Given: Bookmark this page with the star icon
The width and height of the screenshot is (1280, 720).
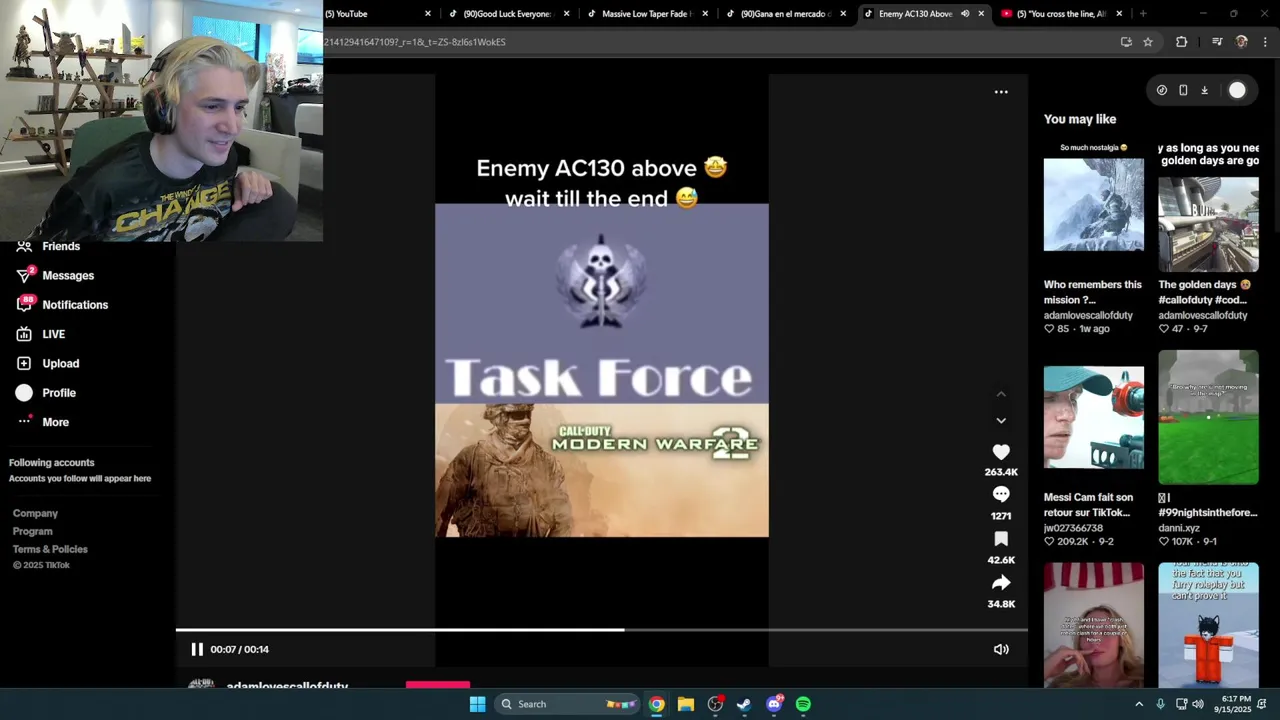Looking at the screenshot, I should [x=1148, y=42].
